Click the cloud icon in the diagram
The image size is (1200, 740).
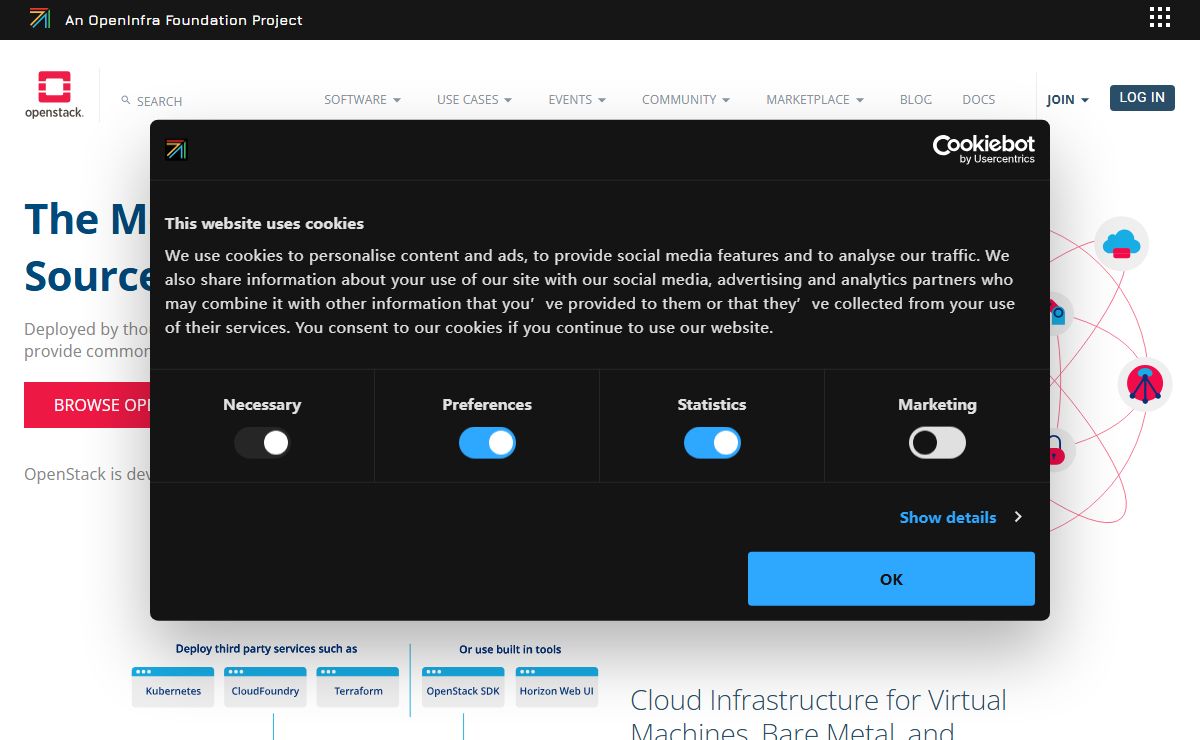pos(1121,243)
